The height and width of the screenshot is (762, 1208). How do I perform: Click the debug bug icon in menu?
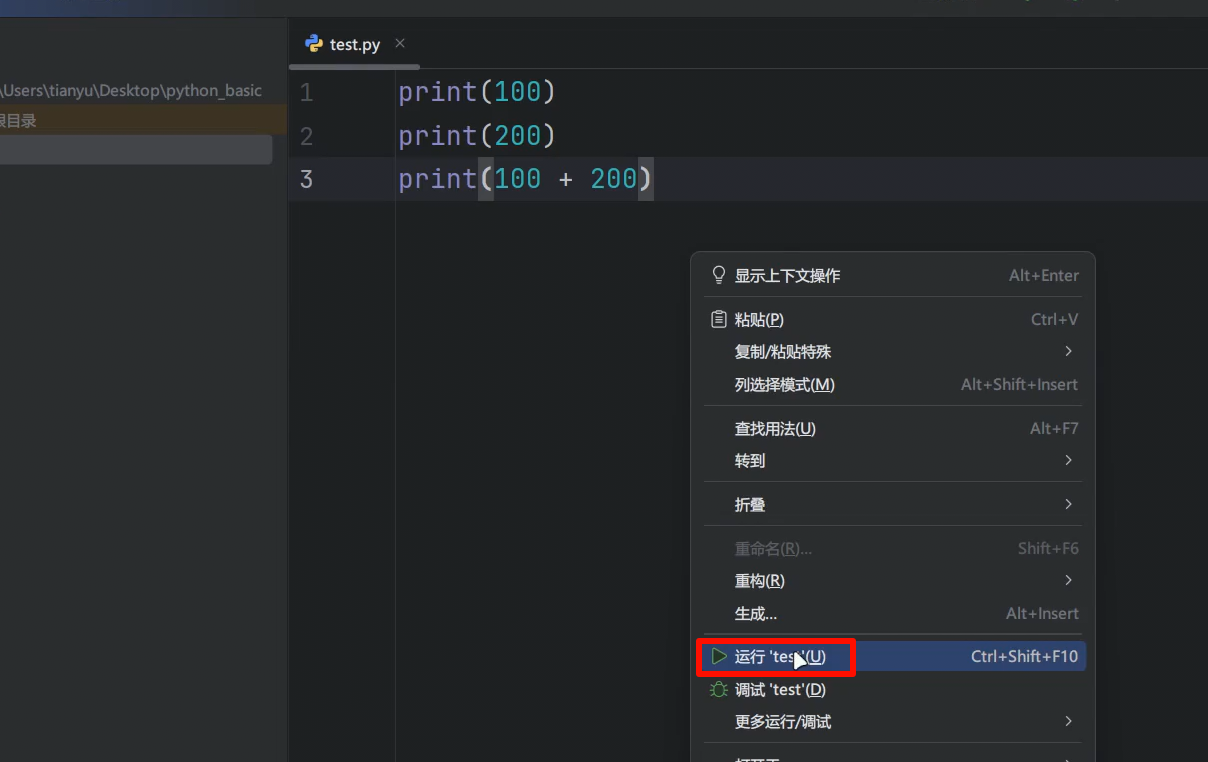tap(718, 690)
